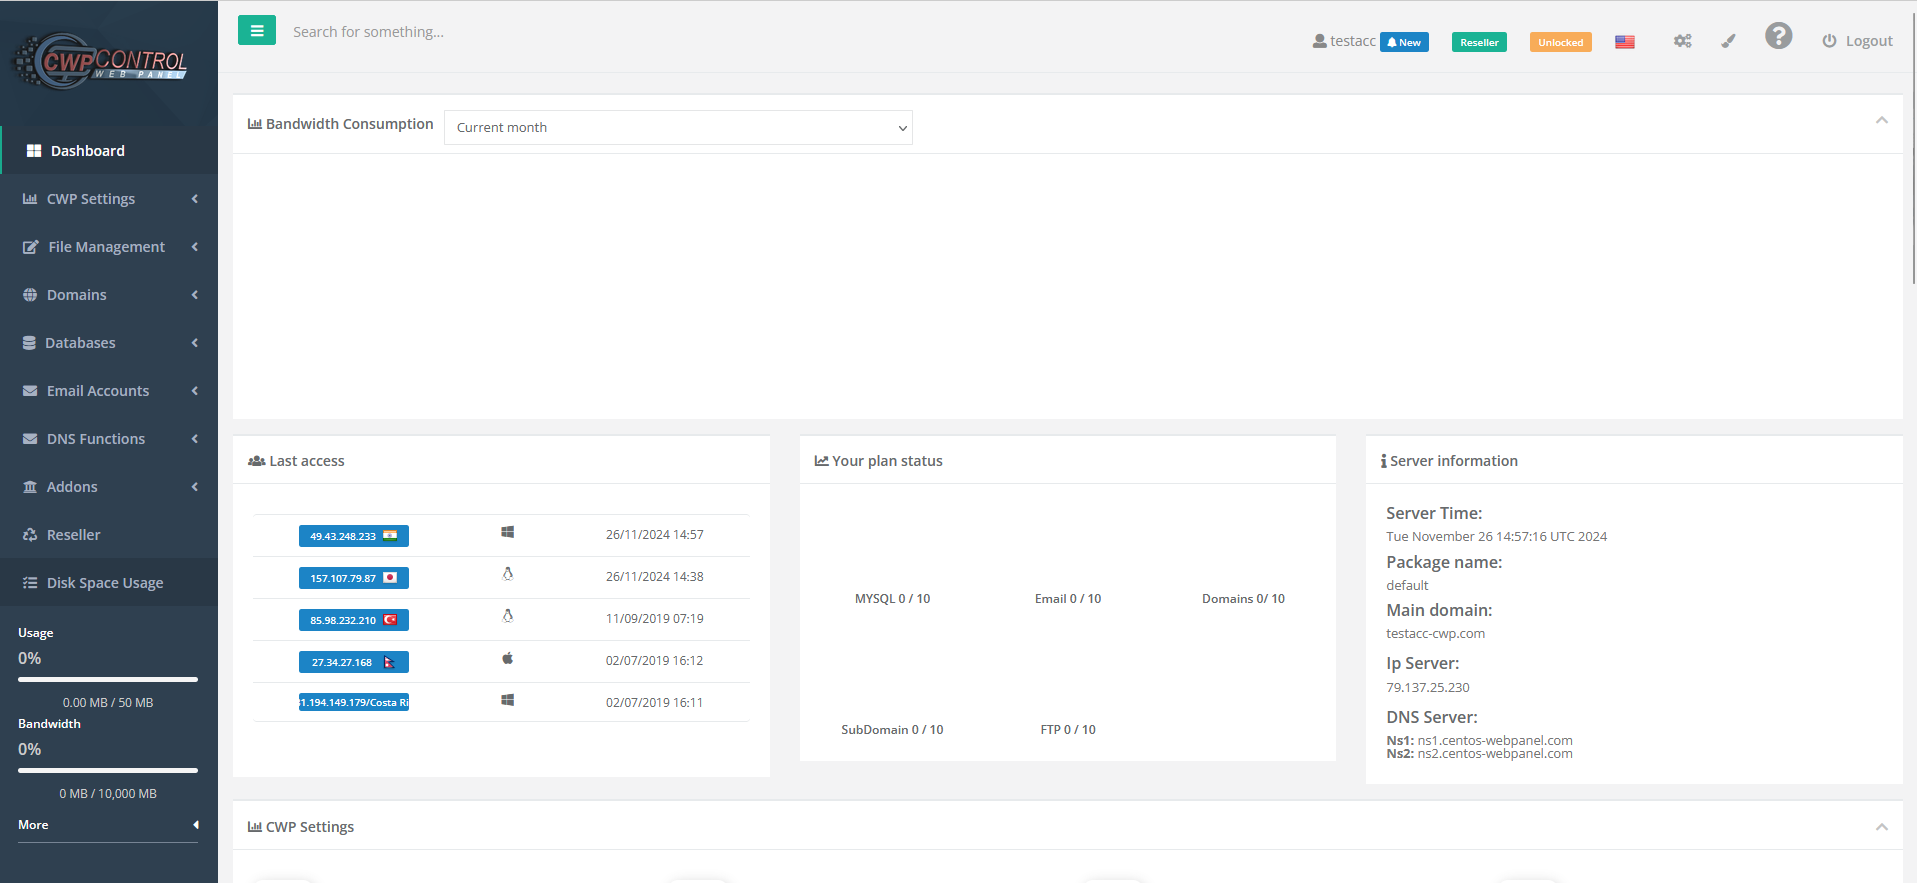The height and width of the screenshot is (883, 1917).
Task: Collapse the Bandwidth Consumption panel
Action: pyautogui.click(x=1882, y=120)
